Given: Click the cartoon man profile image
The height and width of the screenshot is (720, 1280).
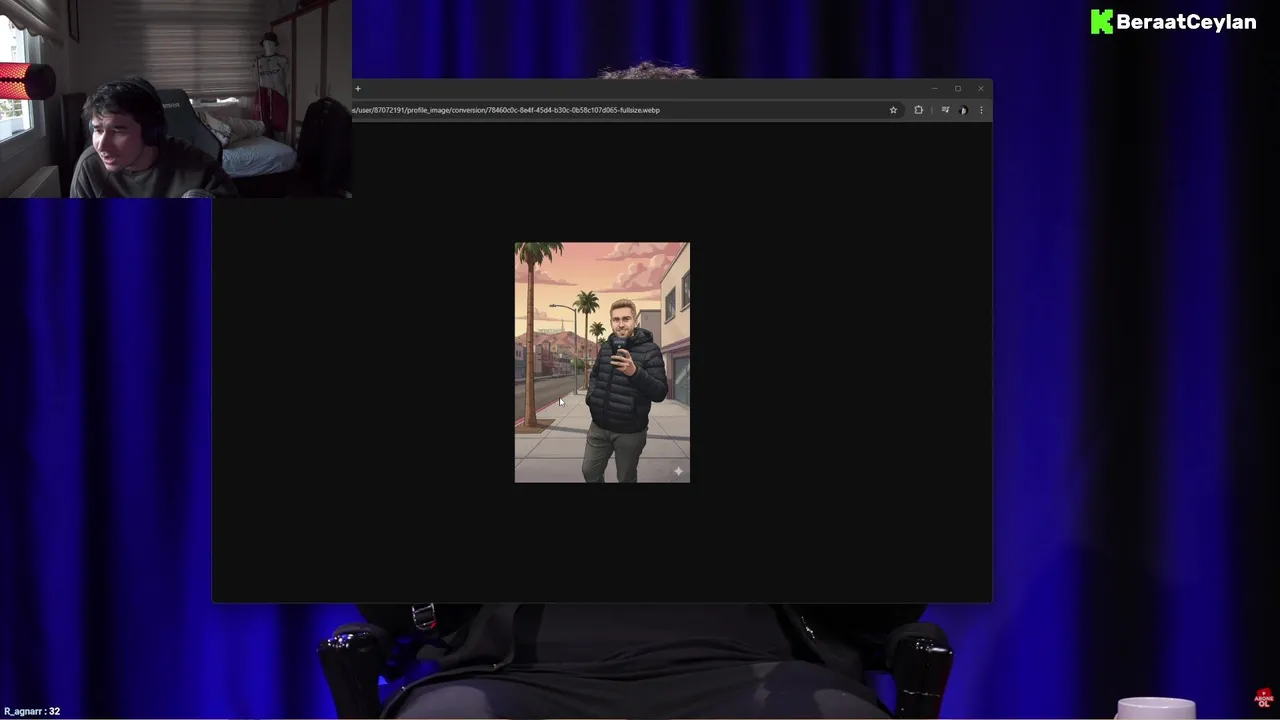Looking at the screenshot, I should pos(602,362).
